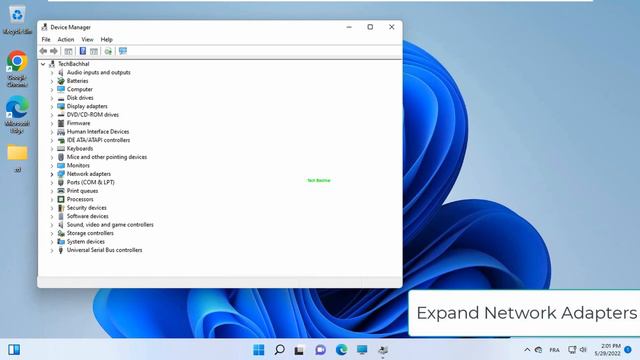Open taskbar Search magnifier
This screenshot has width=640, height=360.
pos(279,350)
